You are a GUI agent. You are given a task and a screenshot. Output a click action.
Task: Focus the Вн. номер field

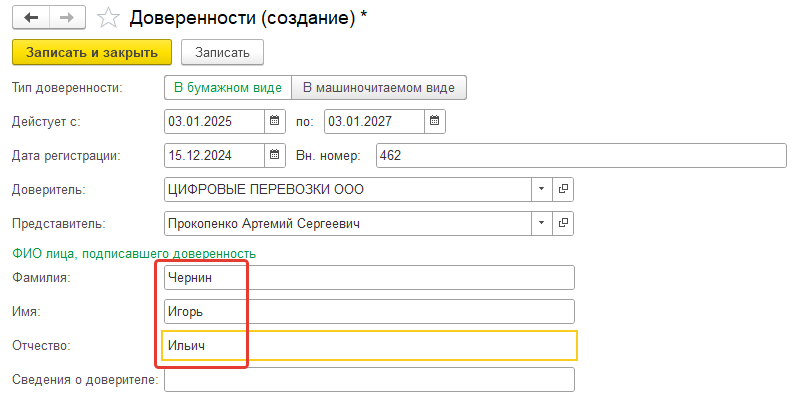click(x=581, y=155)
